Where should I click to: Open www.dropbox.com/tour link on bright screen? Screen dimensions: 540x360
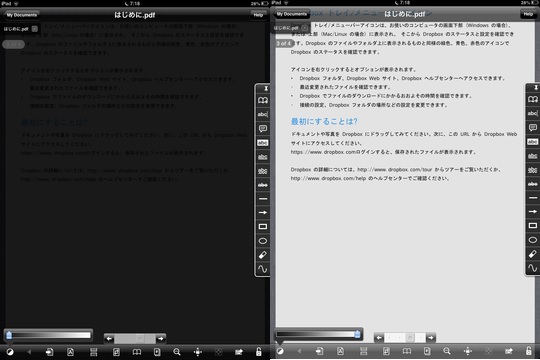tap(395, 169)
